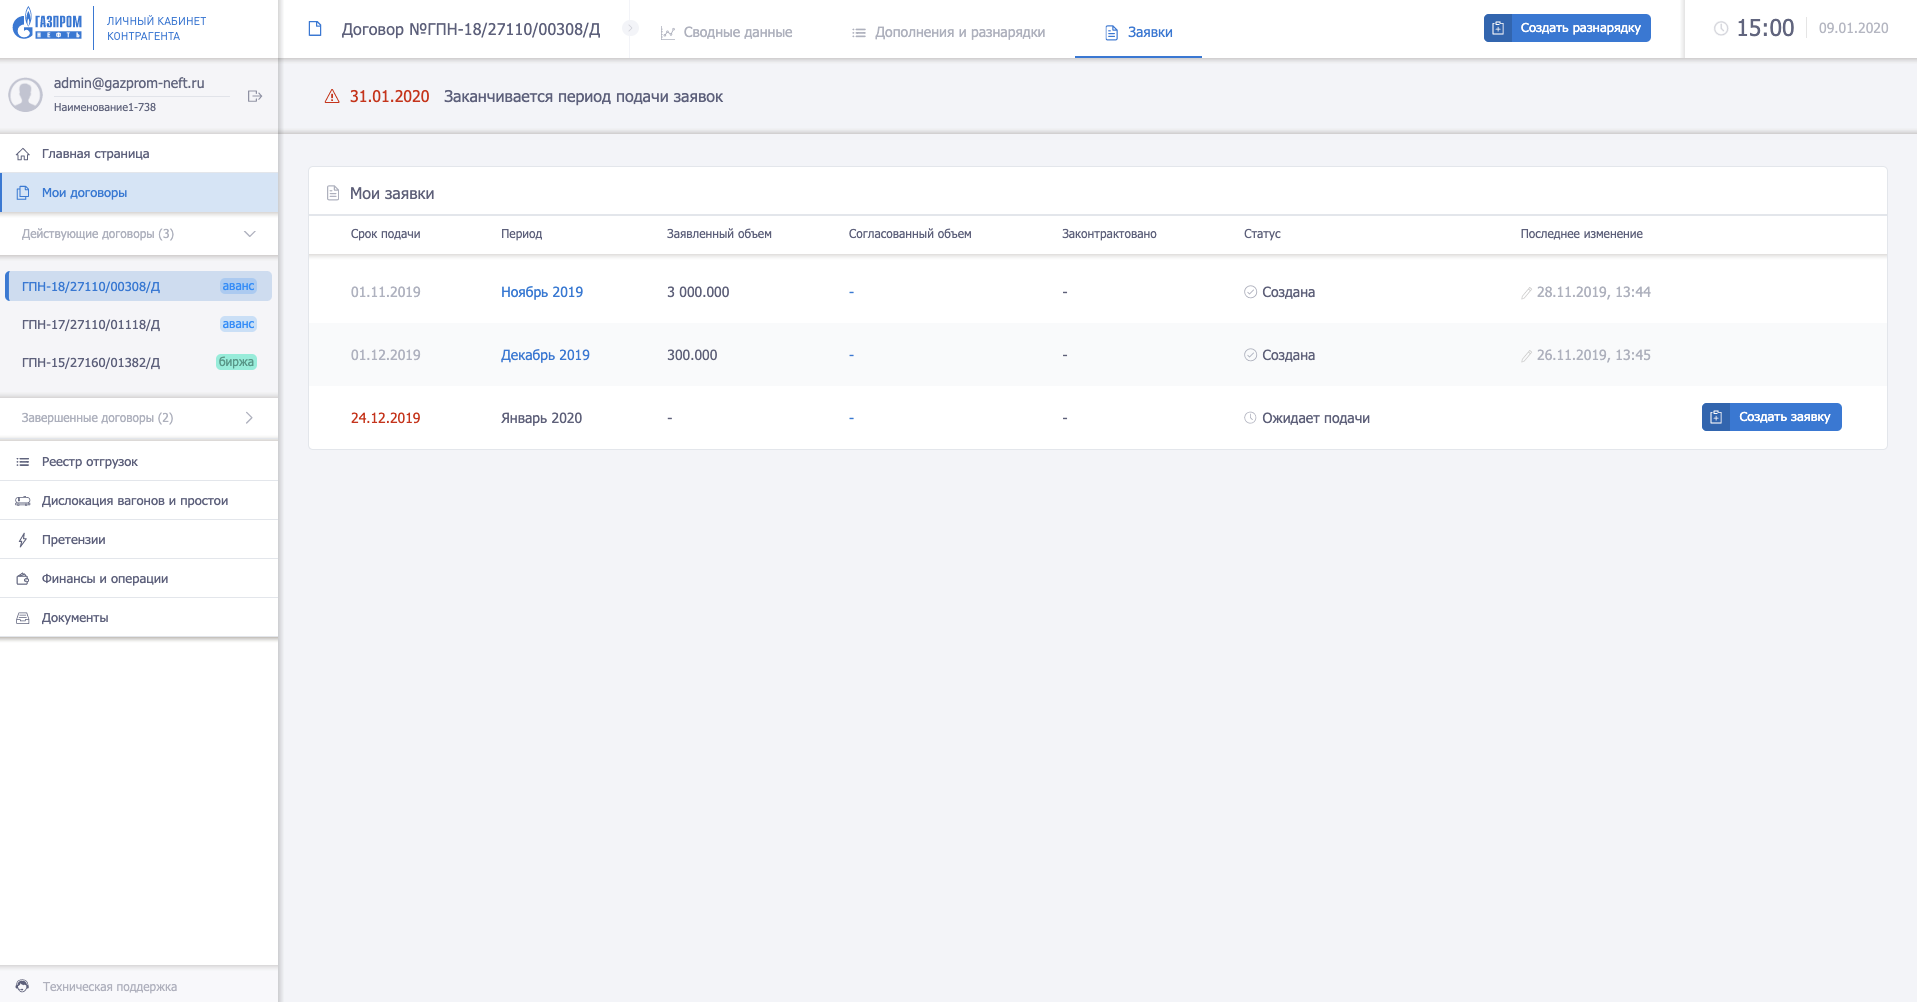1917x1002 pixels.
Task: Click the logout icon beside admin email
Action: click(x=254, y=96)
